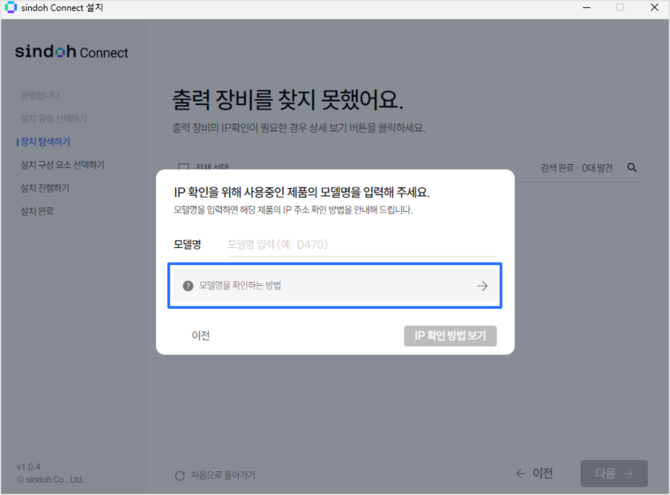Image resolution: width=670 pixels, height=495 pixels.
Task: Open 모델명을 확인하는 방법 help row
Action: (x=335, y=286)
